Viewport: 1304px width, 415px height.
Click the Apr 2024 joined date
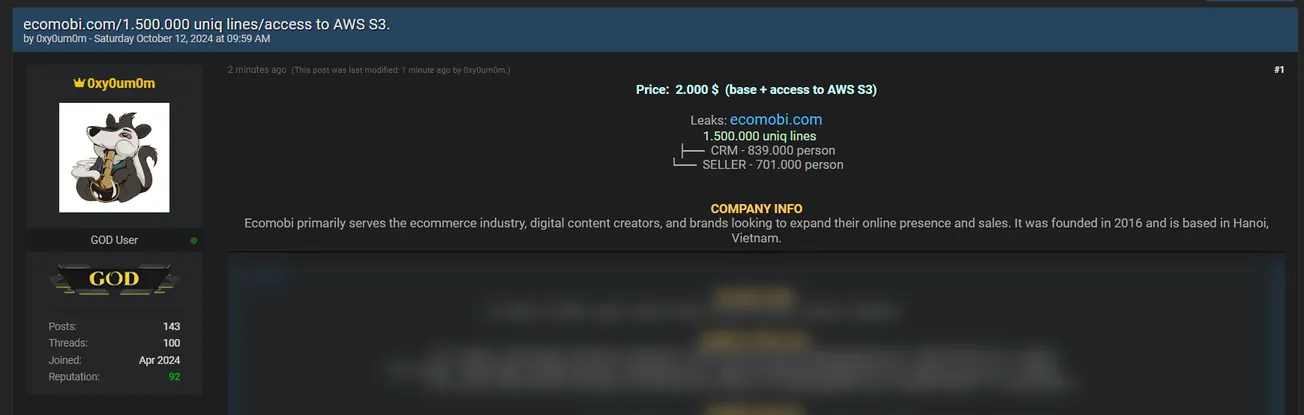[x=159, y=360]
